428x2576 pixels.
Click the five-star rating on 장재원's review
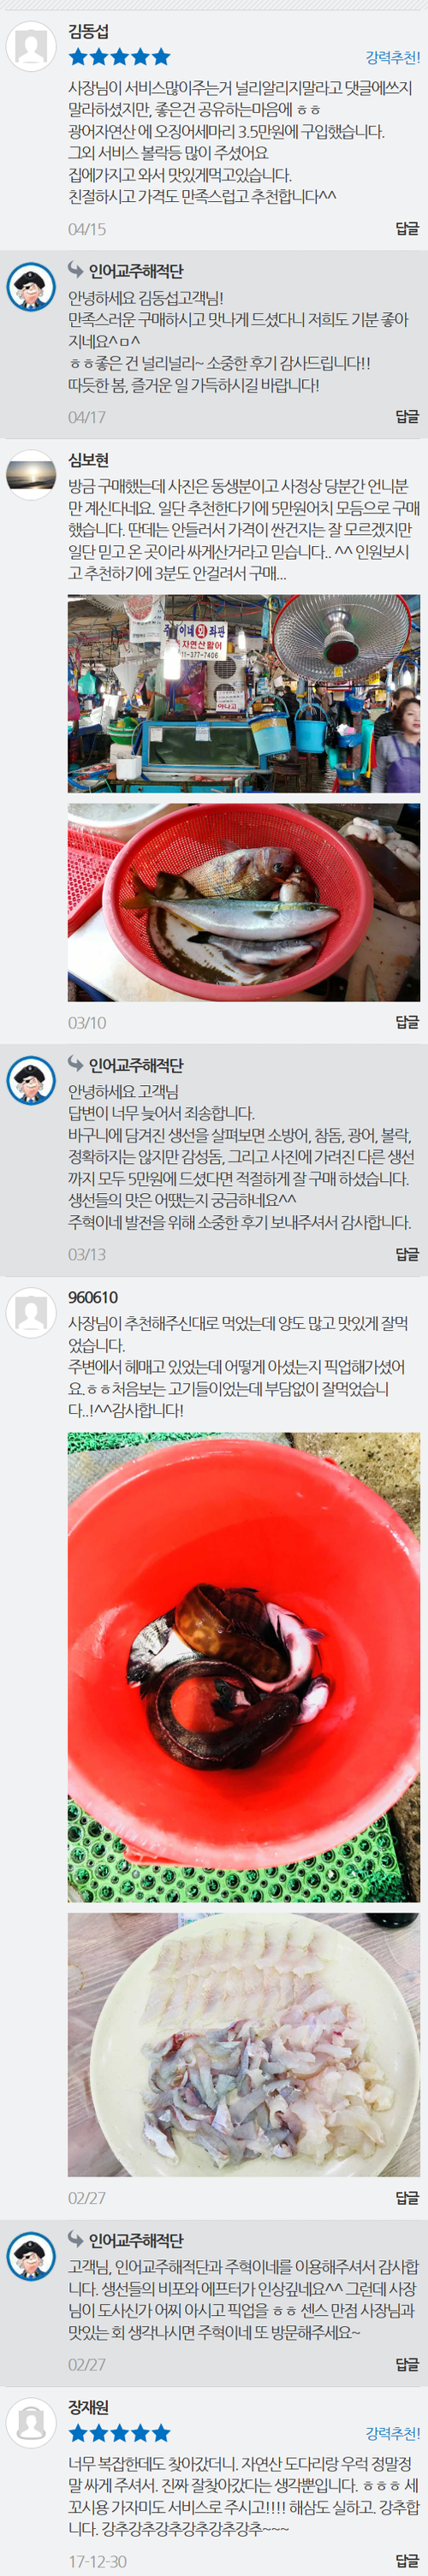click(x=119, y=2433)
